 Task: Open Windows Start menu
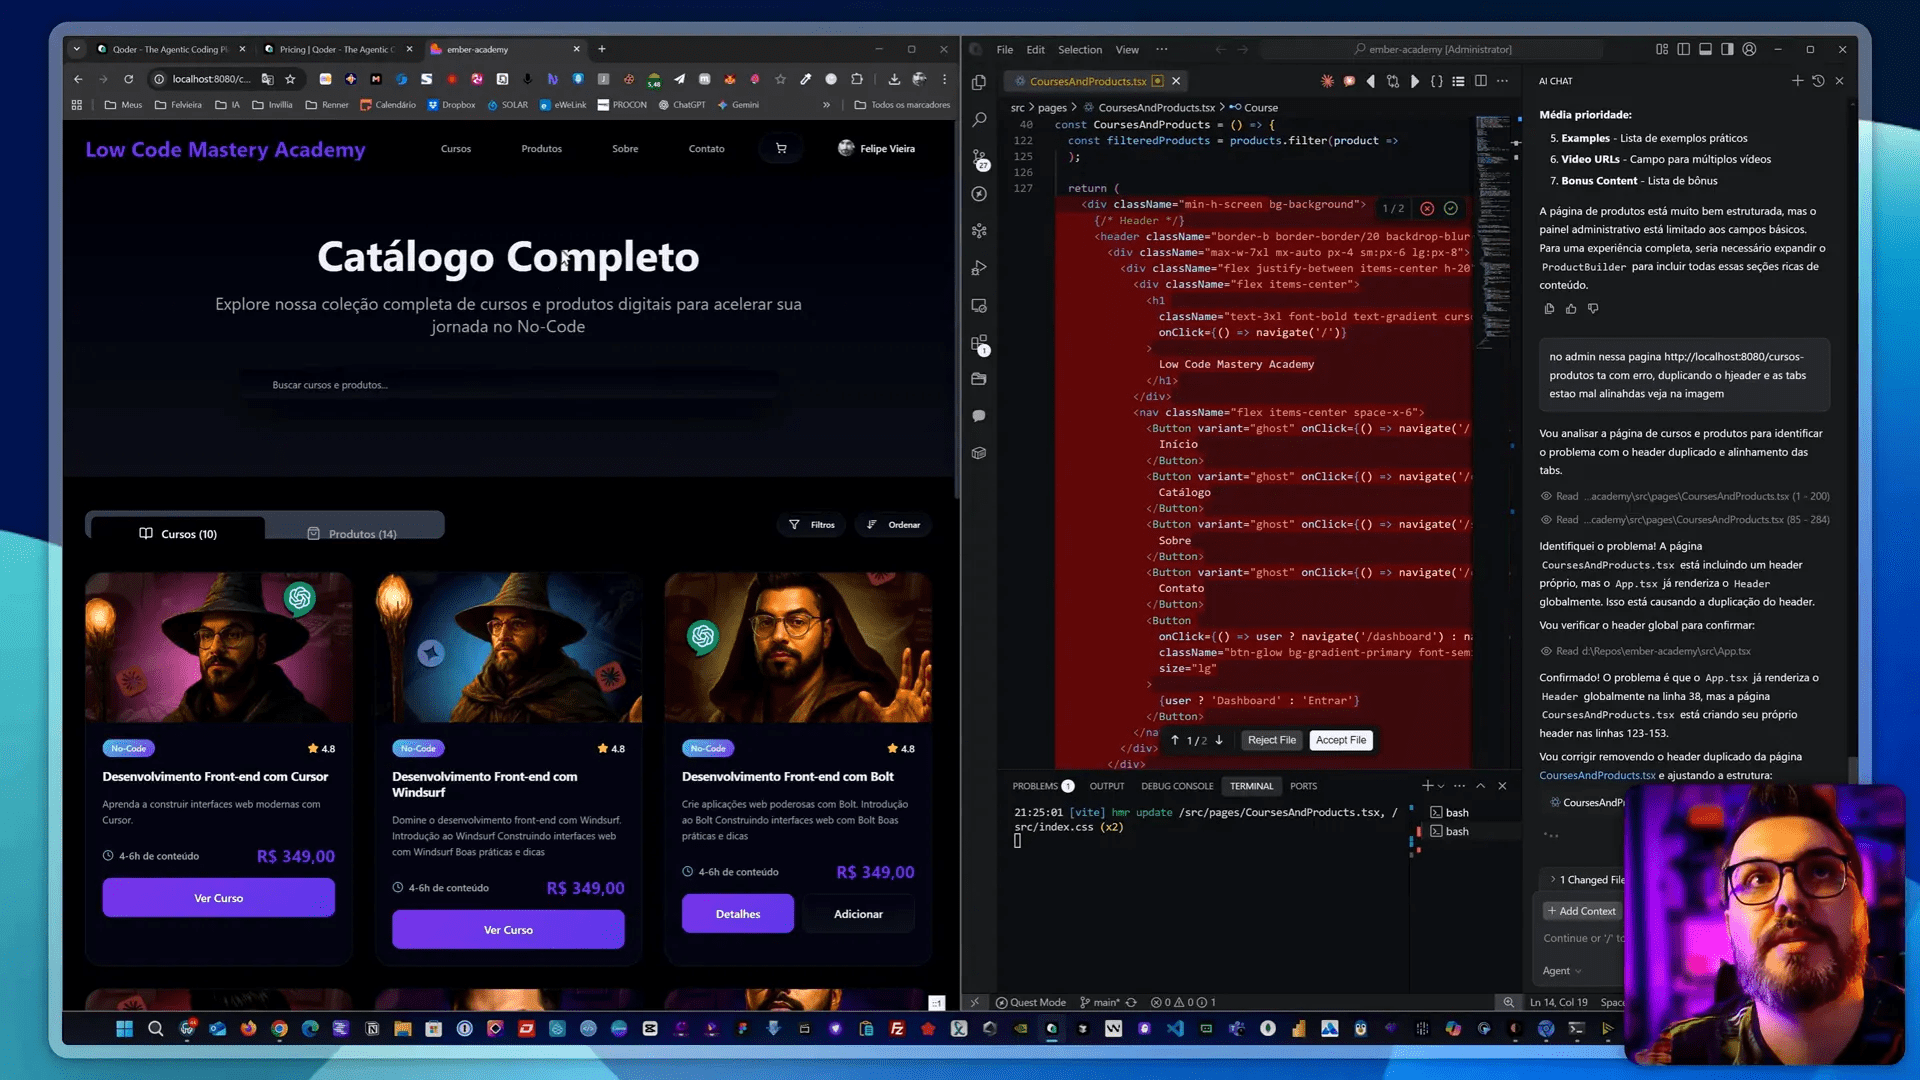pos(124,1028)
